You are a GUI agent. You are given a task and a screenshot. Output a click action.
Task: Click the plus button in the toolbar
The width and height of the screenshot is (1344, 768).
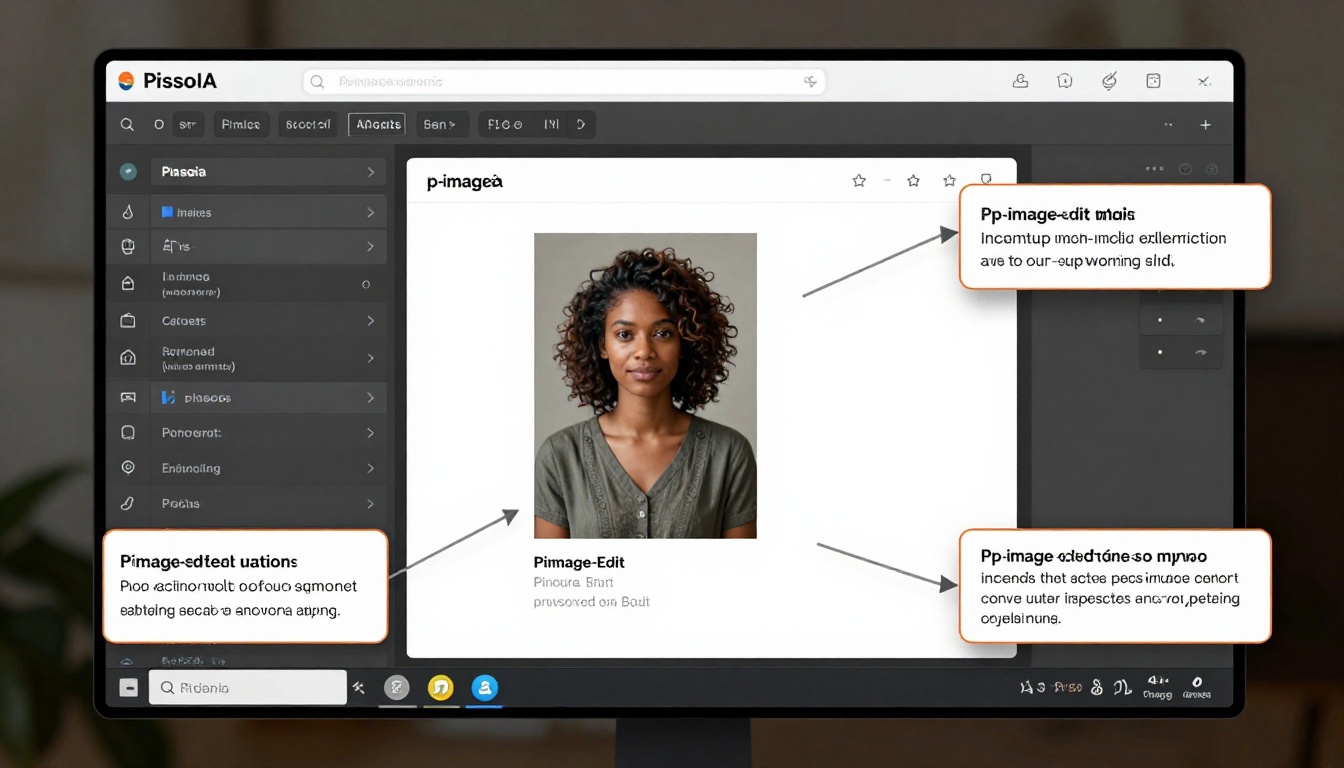tap(1206, 125)
